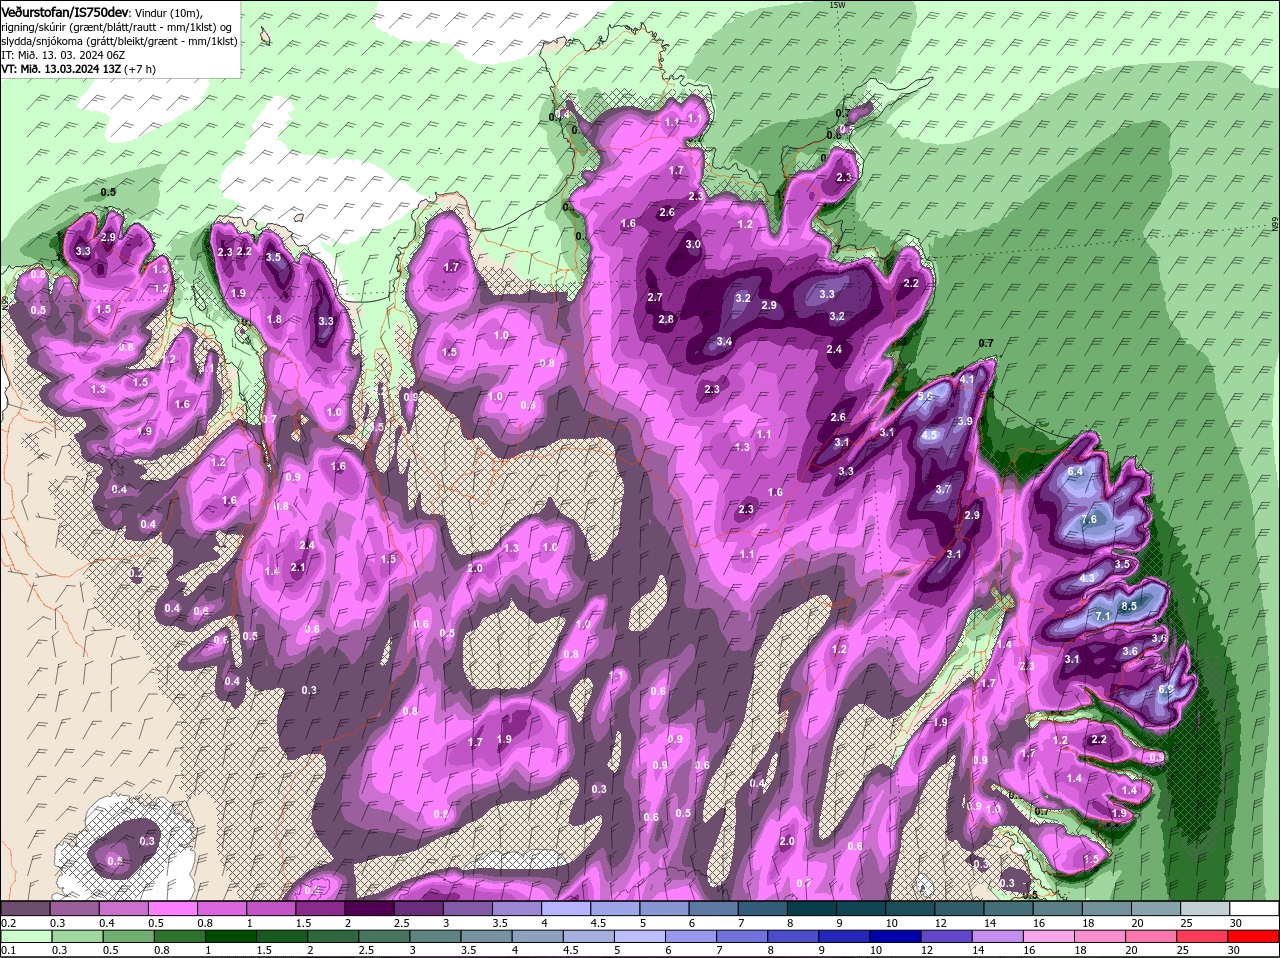1280x958 pixels.
Task: Pick the light blue snow swatch between 4 and 4.5
Action: 567,908
